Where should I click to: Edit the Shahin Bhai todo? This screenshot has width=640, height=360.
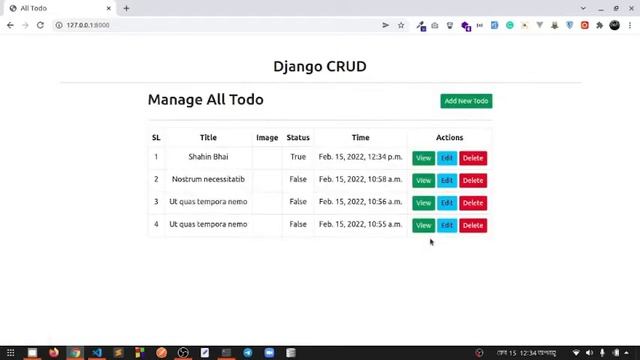(x=447, y=158)
